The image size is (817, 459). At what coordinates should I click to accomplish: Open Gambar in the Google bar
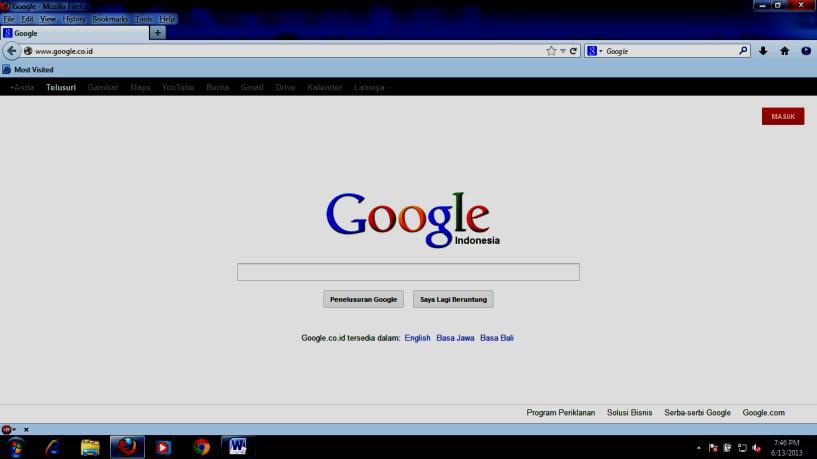(103, 88)
